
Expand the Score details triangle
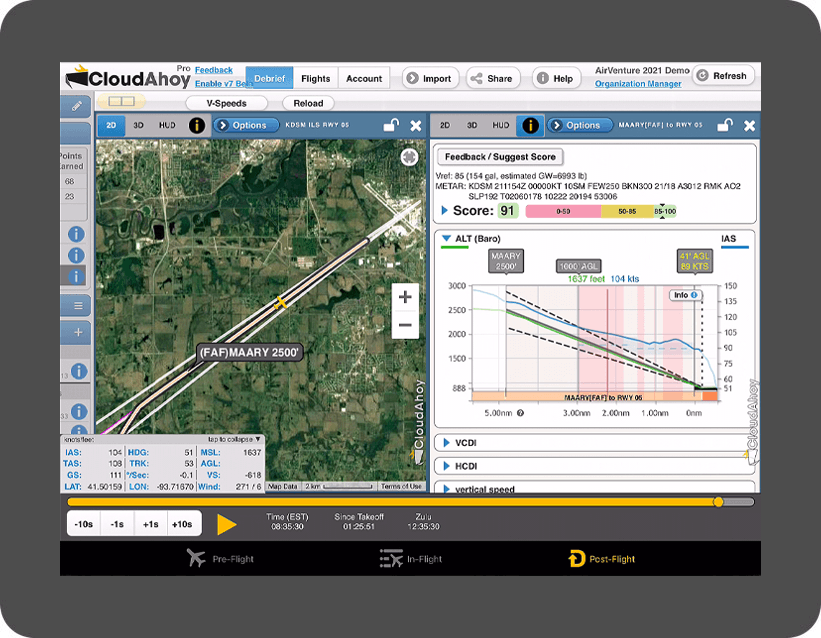(445, 211)
